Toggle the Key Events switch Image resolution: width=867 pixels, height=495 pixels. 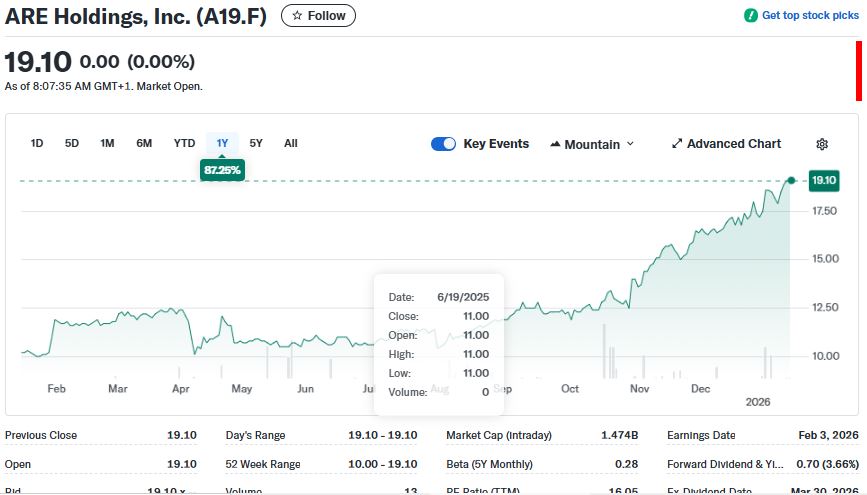click(x=443, y=144)
